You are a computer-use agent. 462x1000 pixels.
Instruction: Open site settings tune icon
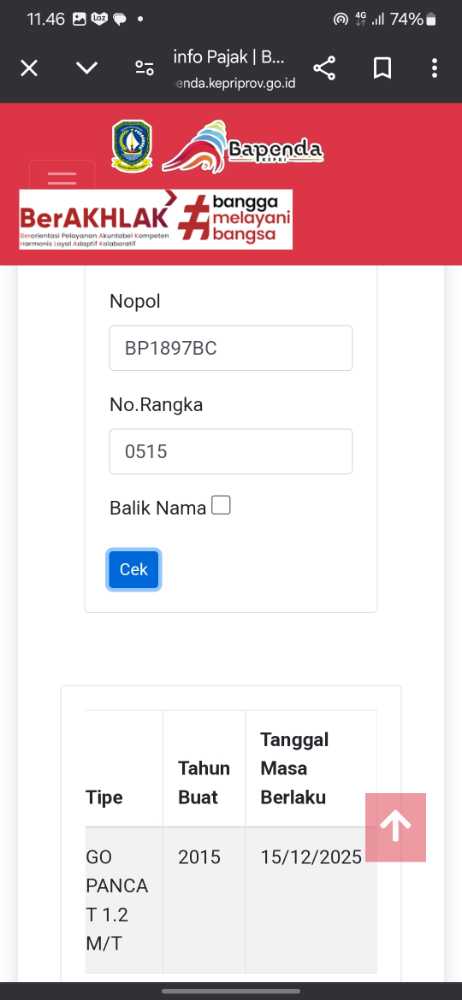pyautogui.click(x=145, y=68)
